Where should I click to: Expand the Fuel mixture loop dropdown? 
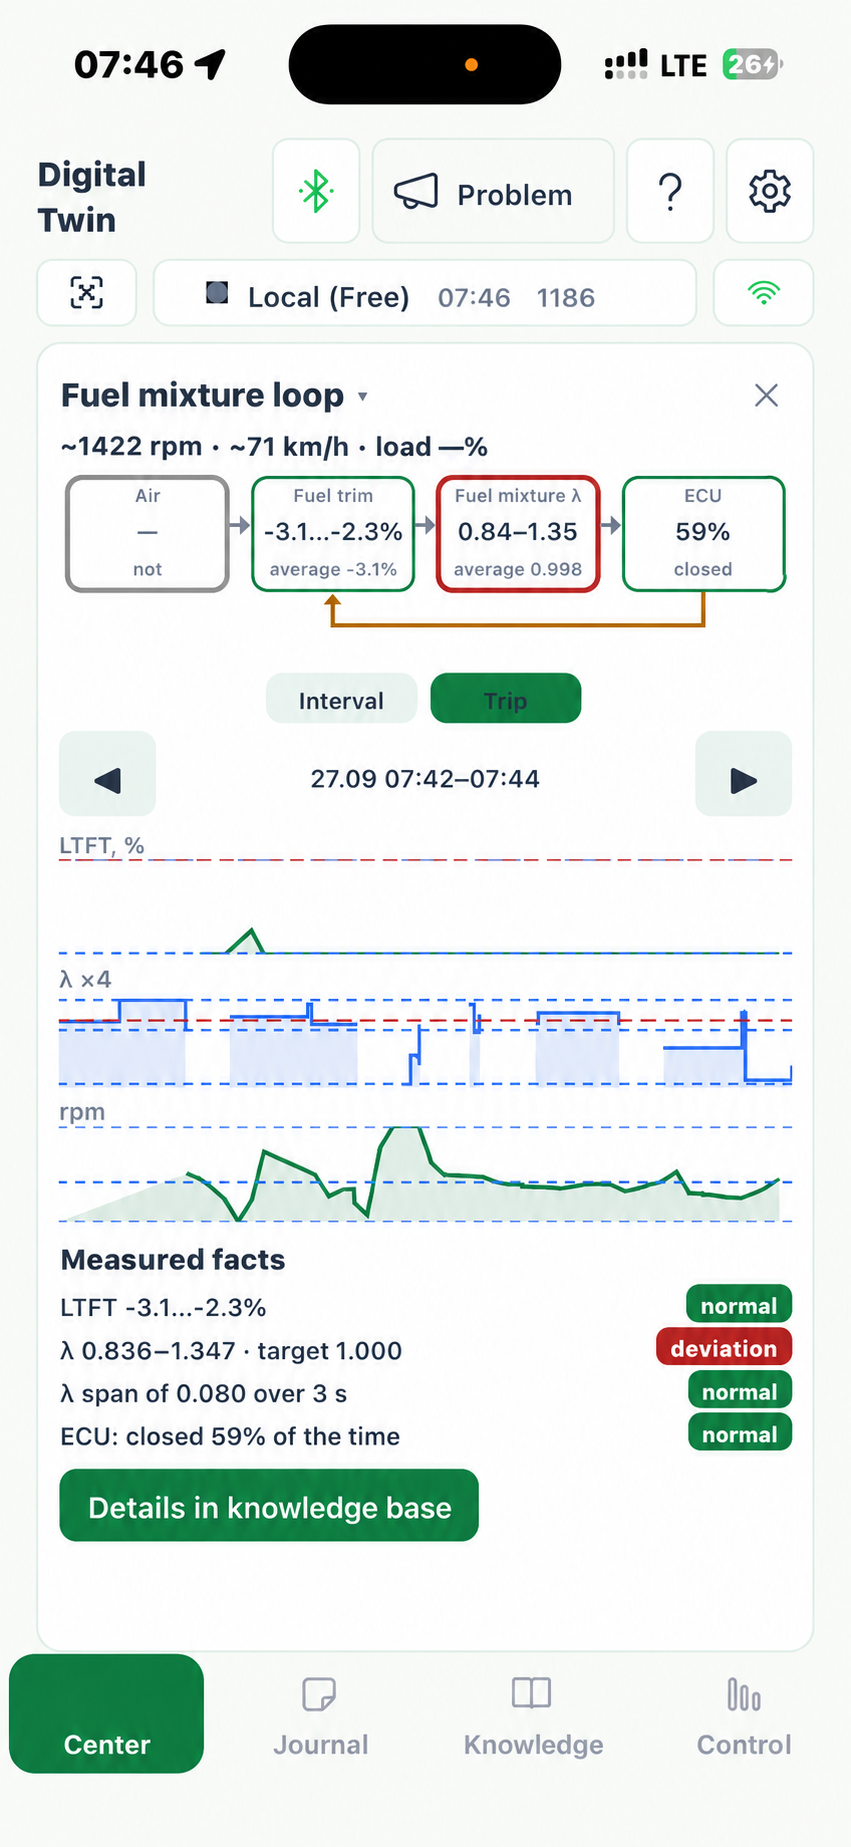[x=363, y=397]
